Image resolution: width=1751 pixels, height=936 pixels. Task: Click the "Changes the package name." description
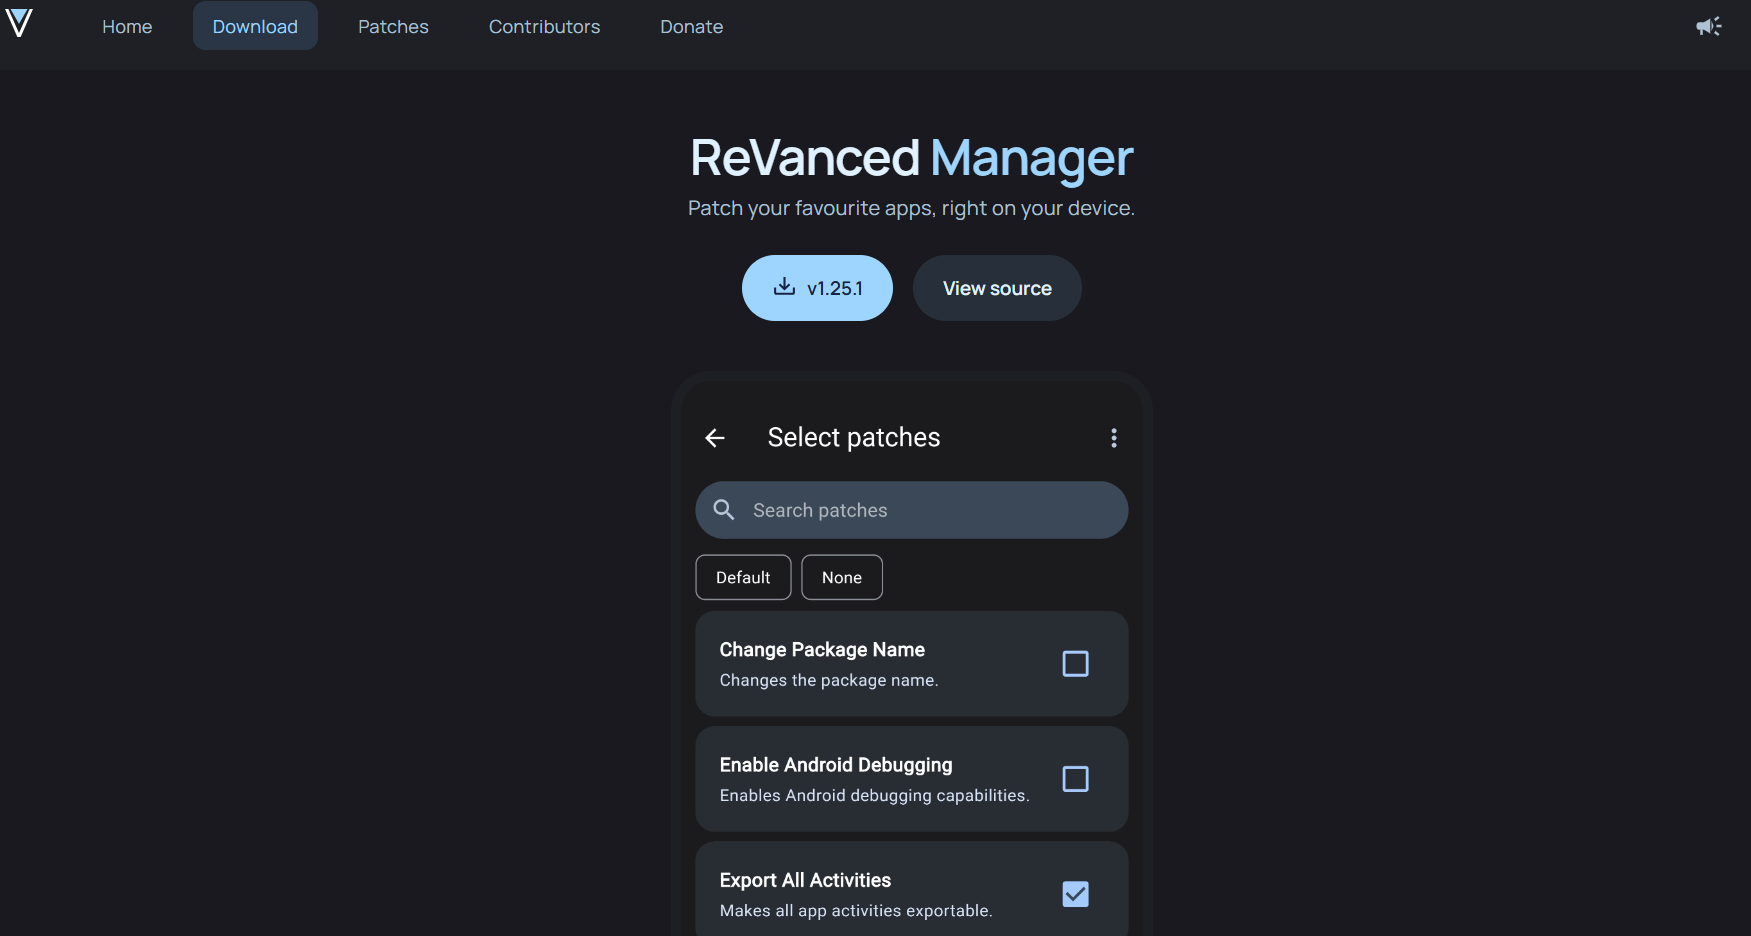tap(829, 680)
